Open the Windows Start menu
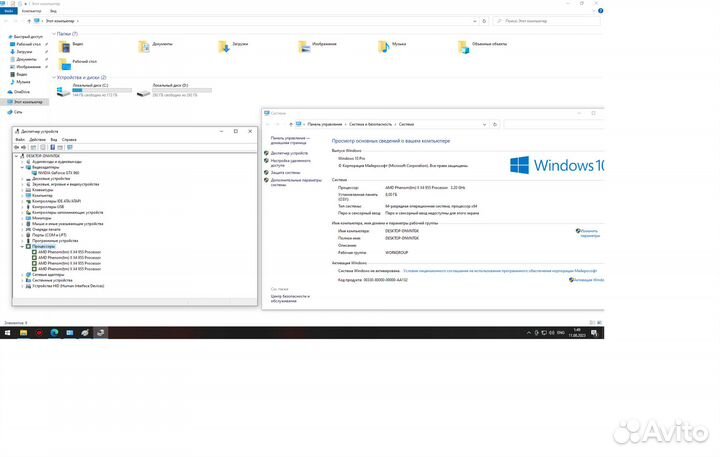Viewport: 720px width, 457px height. 7,333
